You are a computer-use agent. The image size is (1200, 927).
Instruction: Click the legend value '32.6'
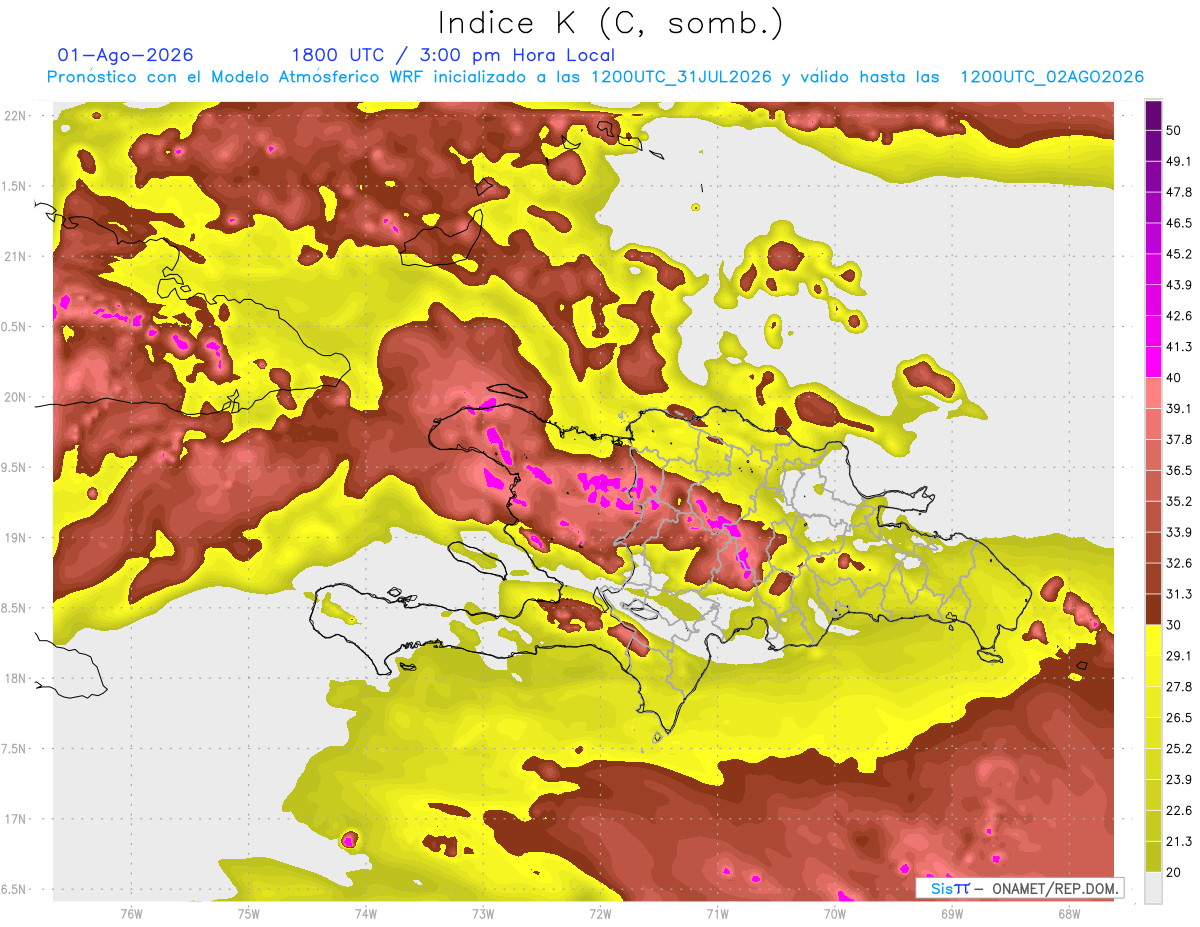[1179, 563]
